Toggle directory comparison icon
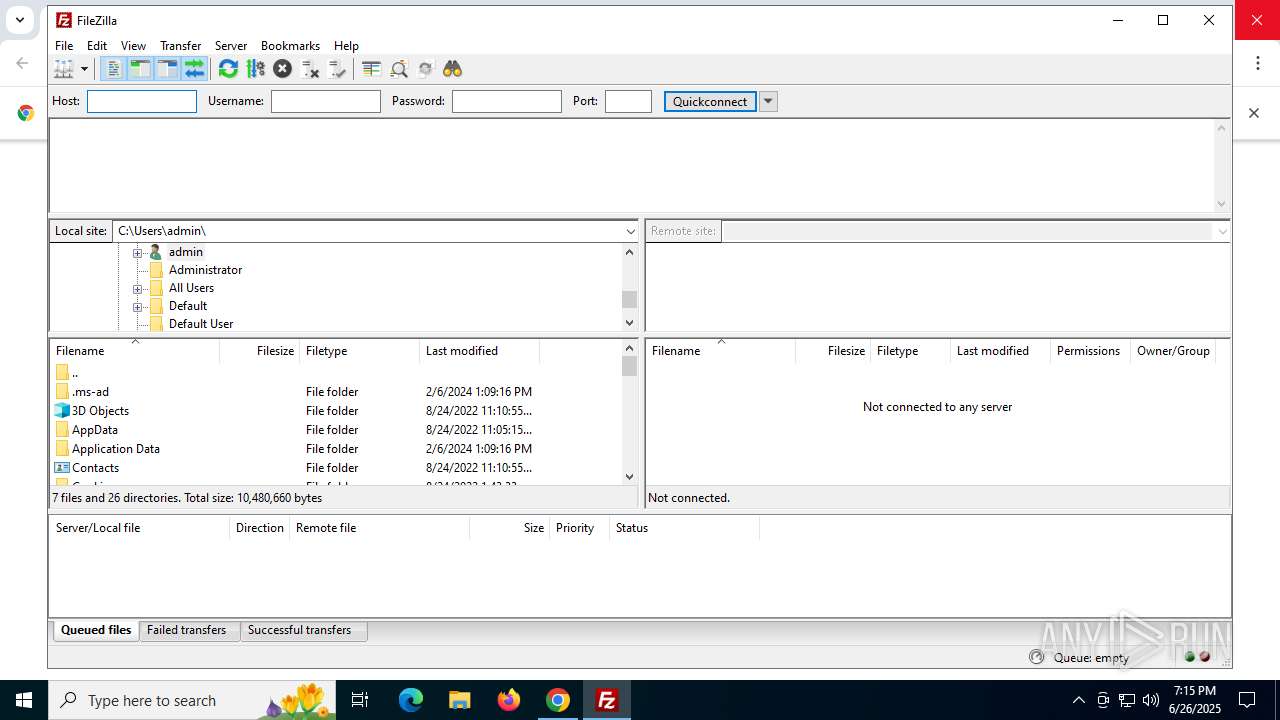This screenshot has width=1280, height=720. [x=398, y=69]
